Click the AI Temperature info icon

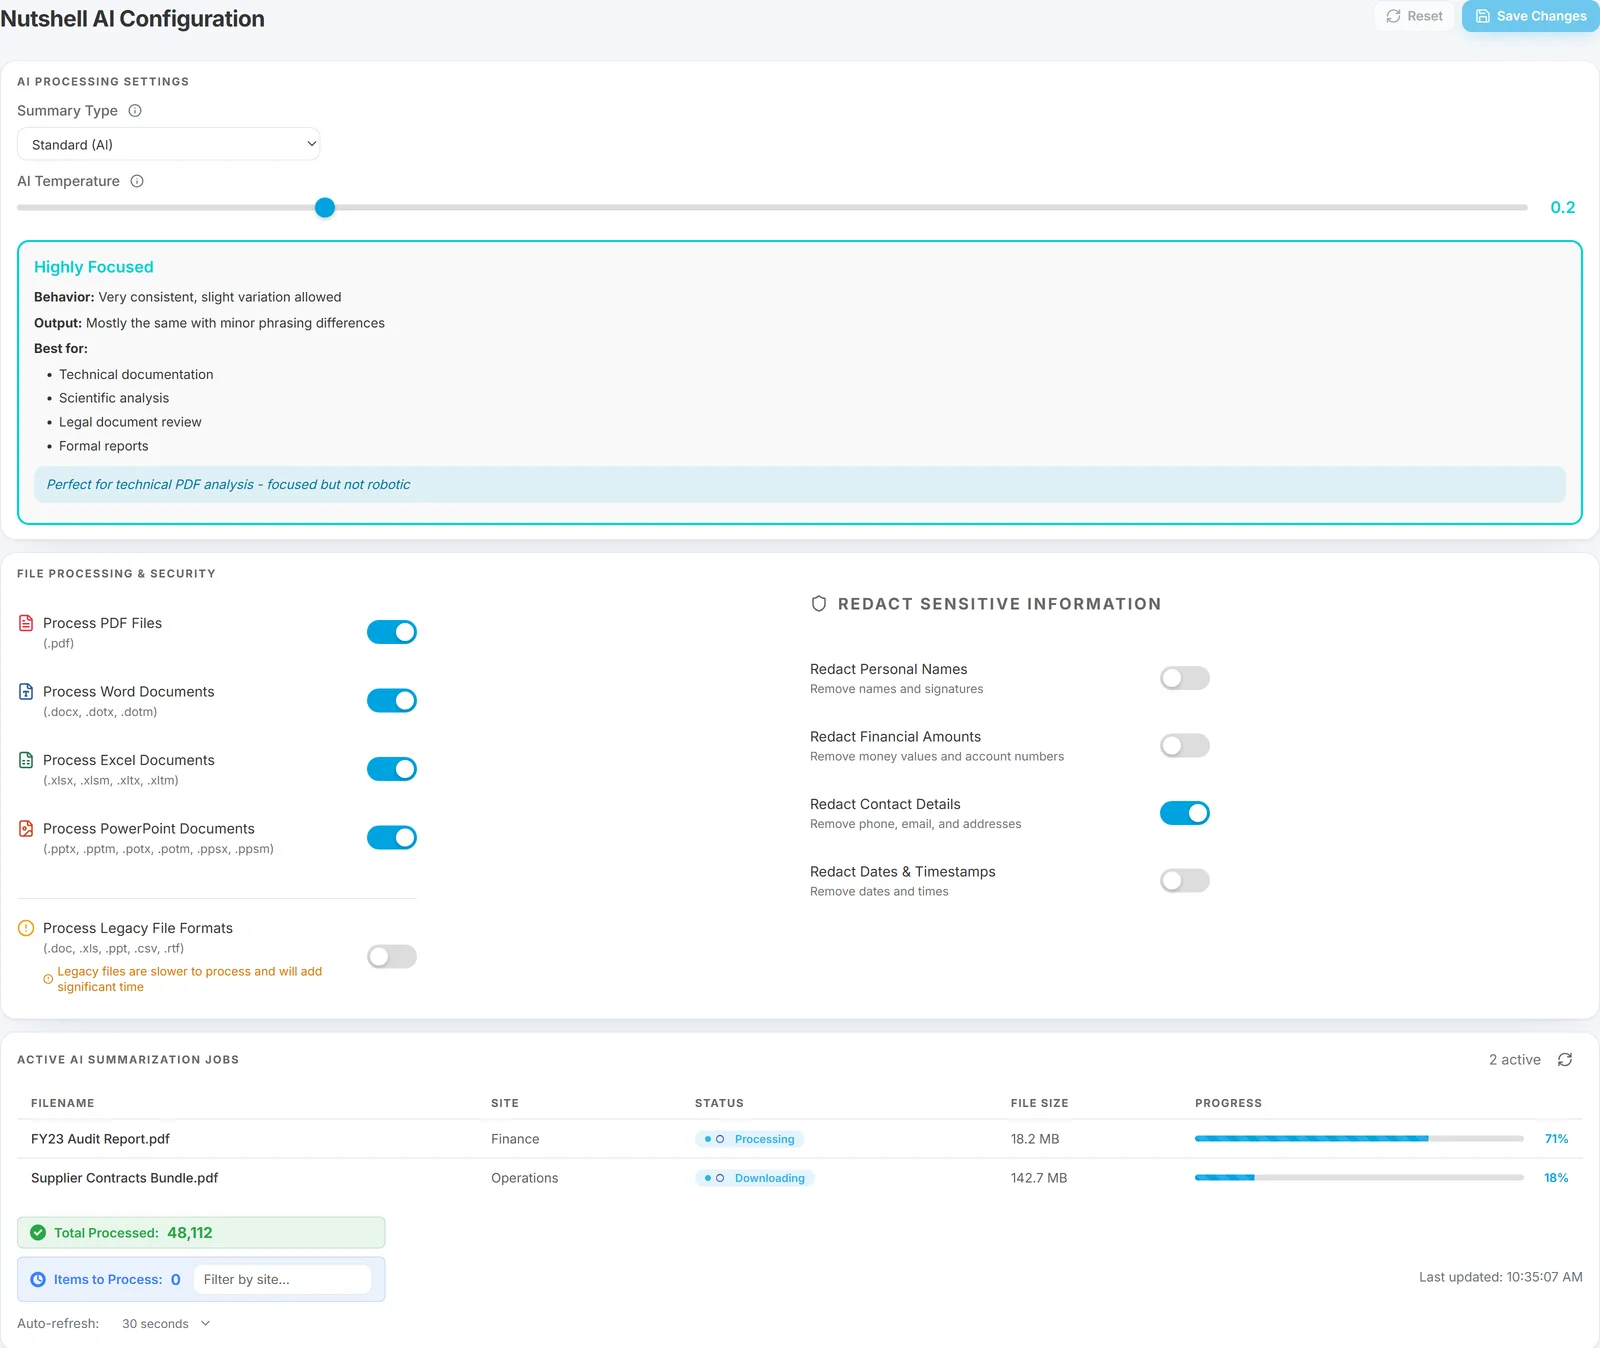coord(137,181)
